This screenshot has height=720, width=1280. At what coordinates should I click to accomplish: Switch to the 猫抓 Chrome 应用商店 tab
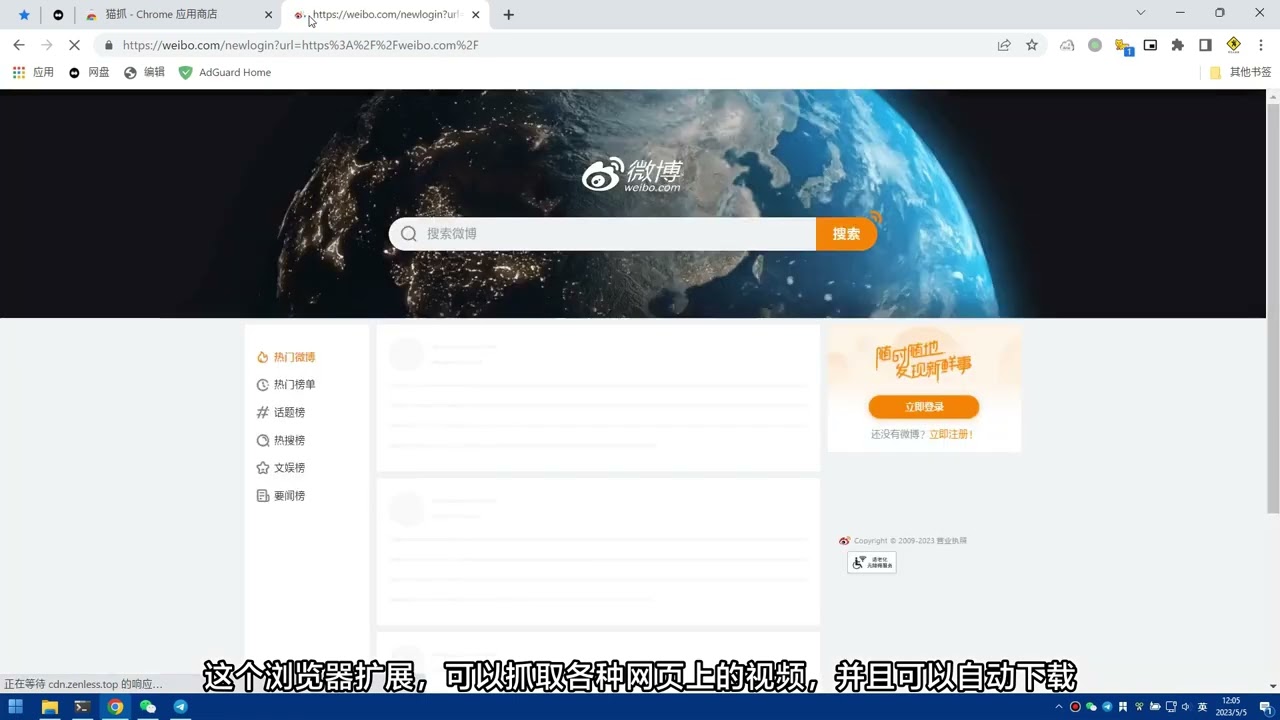coord(178,15)
